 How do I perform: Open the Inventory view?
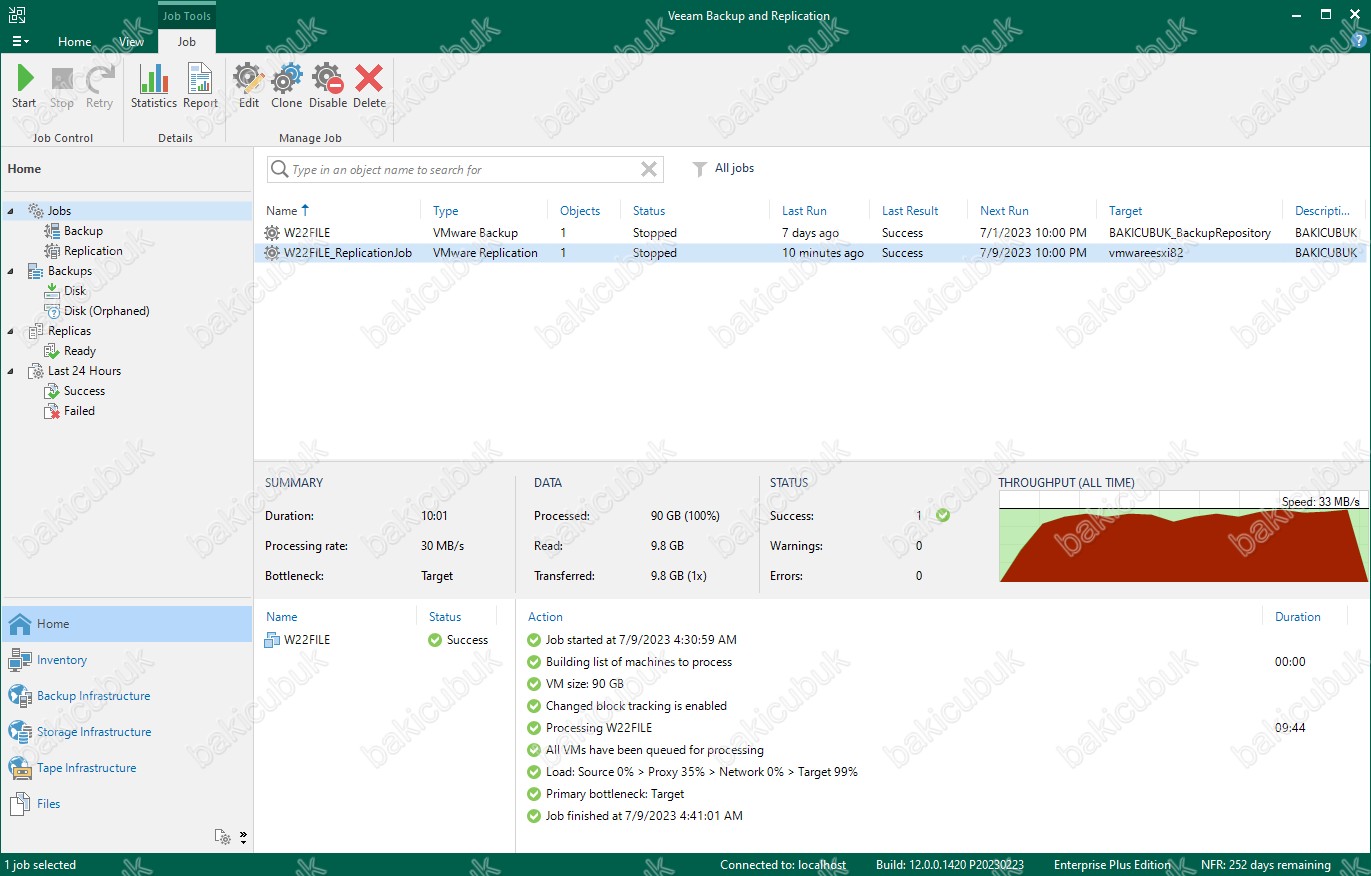click(62, 660)
